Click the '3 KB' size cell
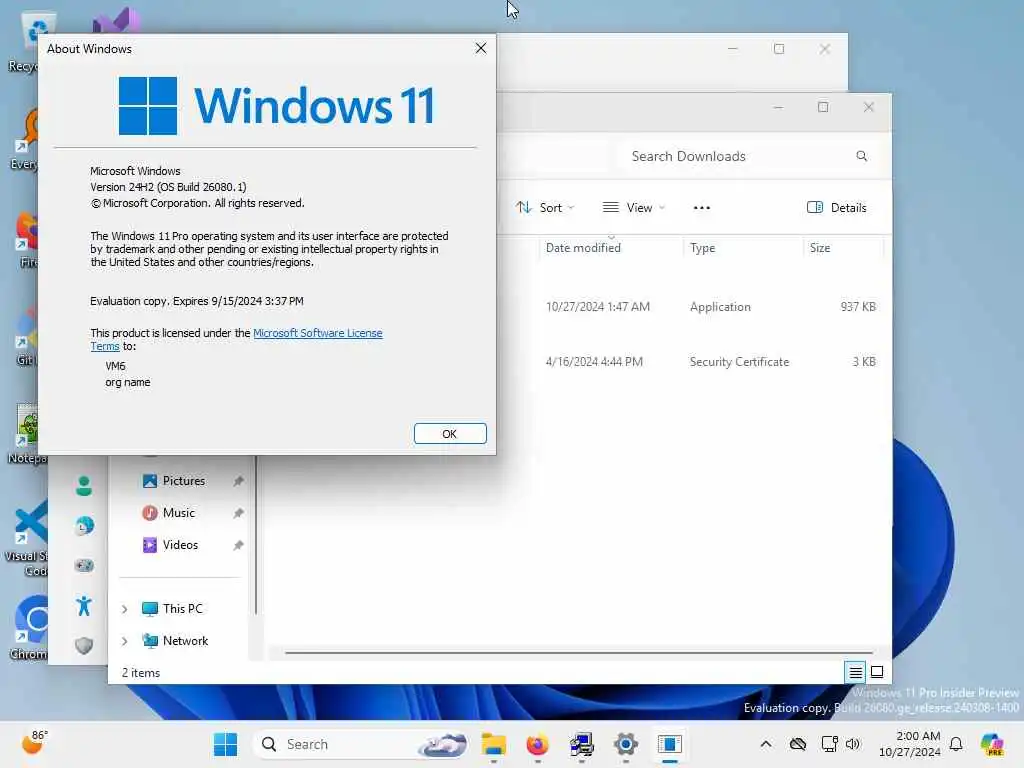Viewport: 1024px width, 768px height. tap(863, 362)
